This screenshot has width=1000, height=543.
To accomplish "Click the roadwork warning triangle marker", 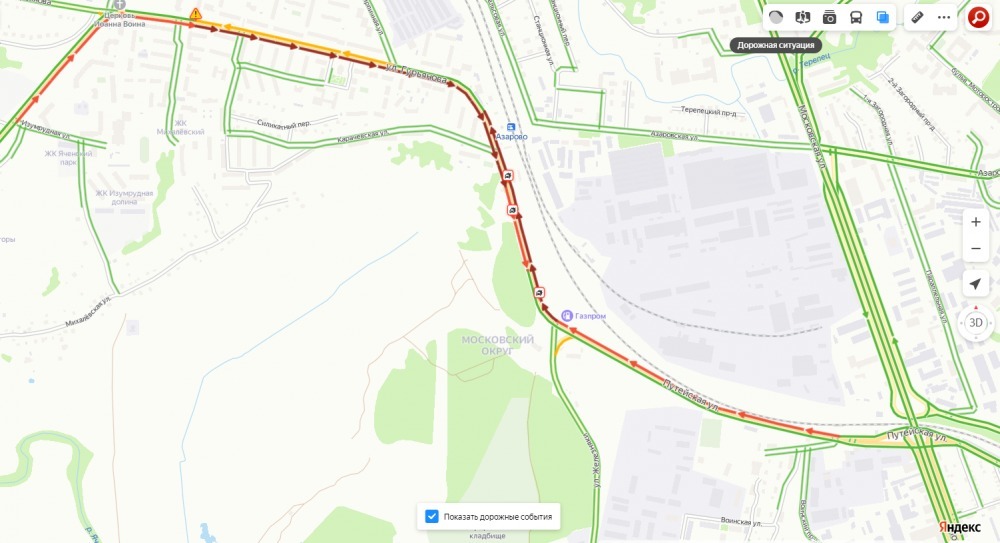I will (196, 14).
